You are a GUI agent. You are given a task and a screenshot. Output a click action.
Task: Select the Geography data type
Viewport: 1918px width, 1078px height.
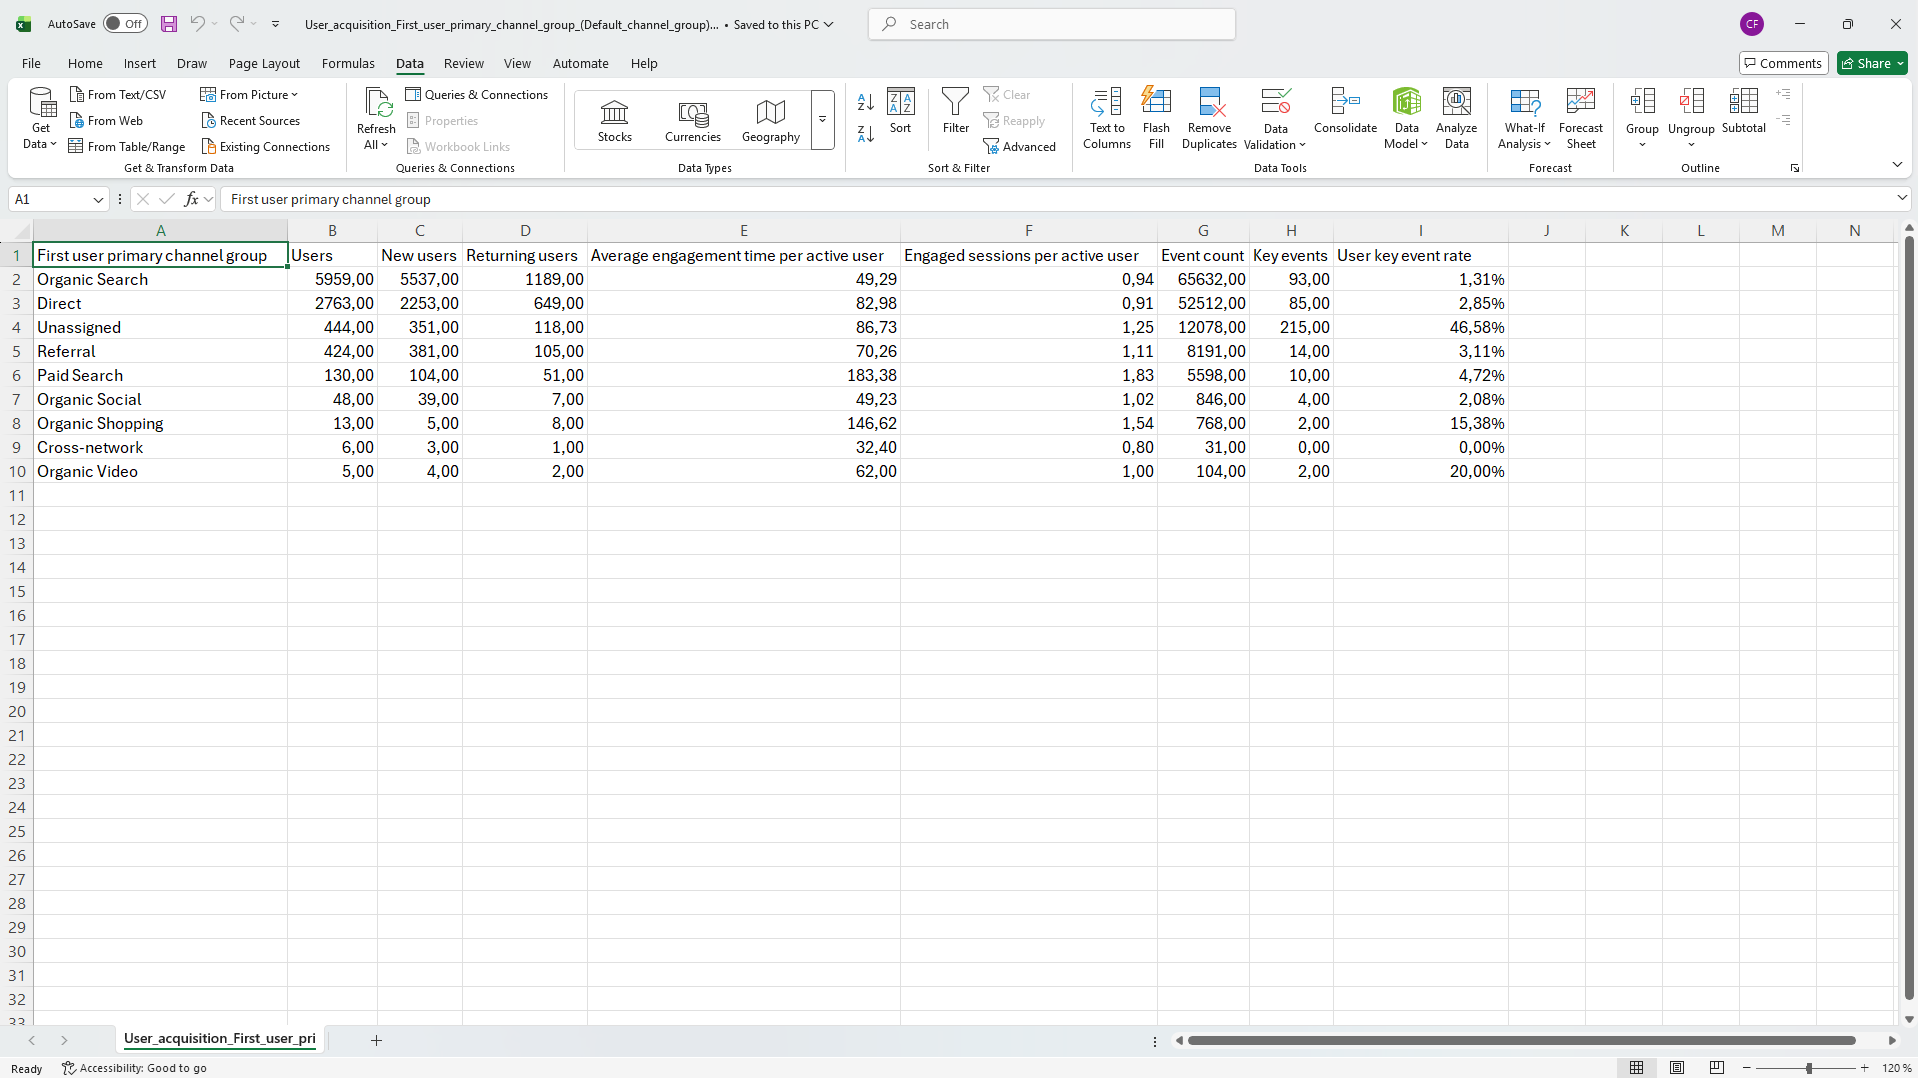(x=770, y=117)
